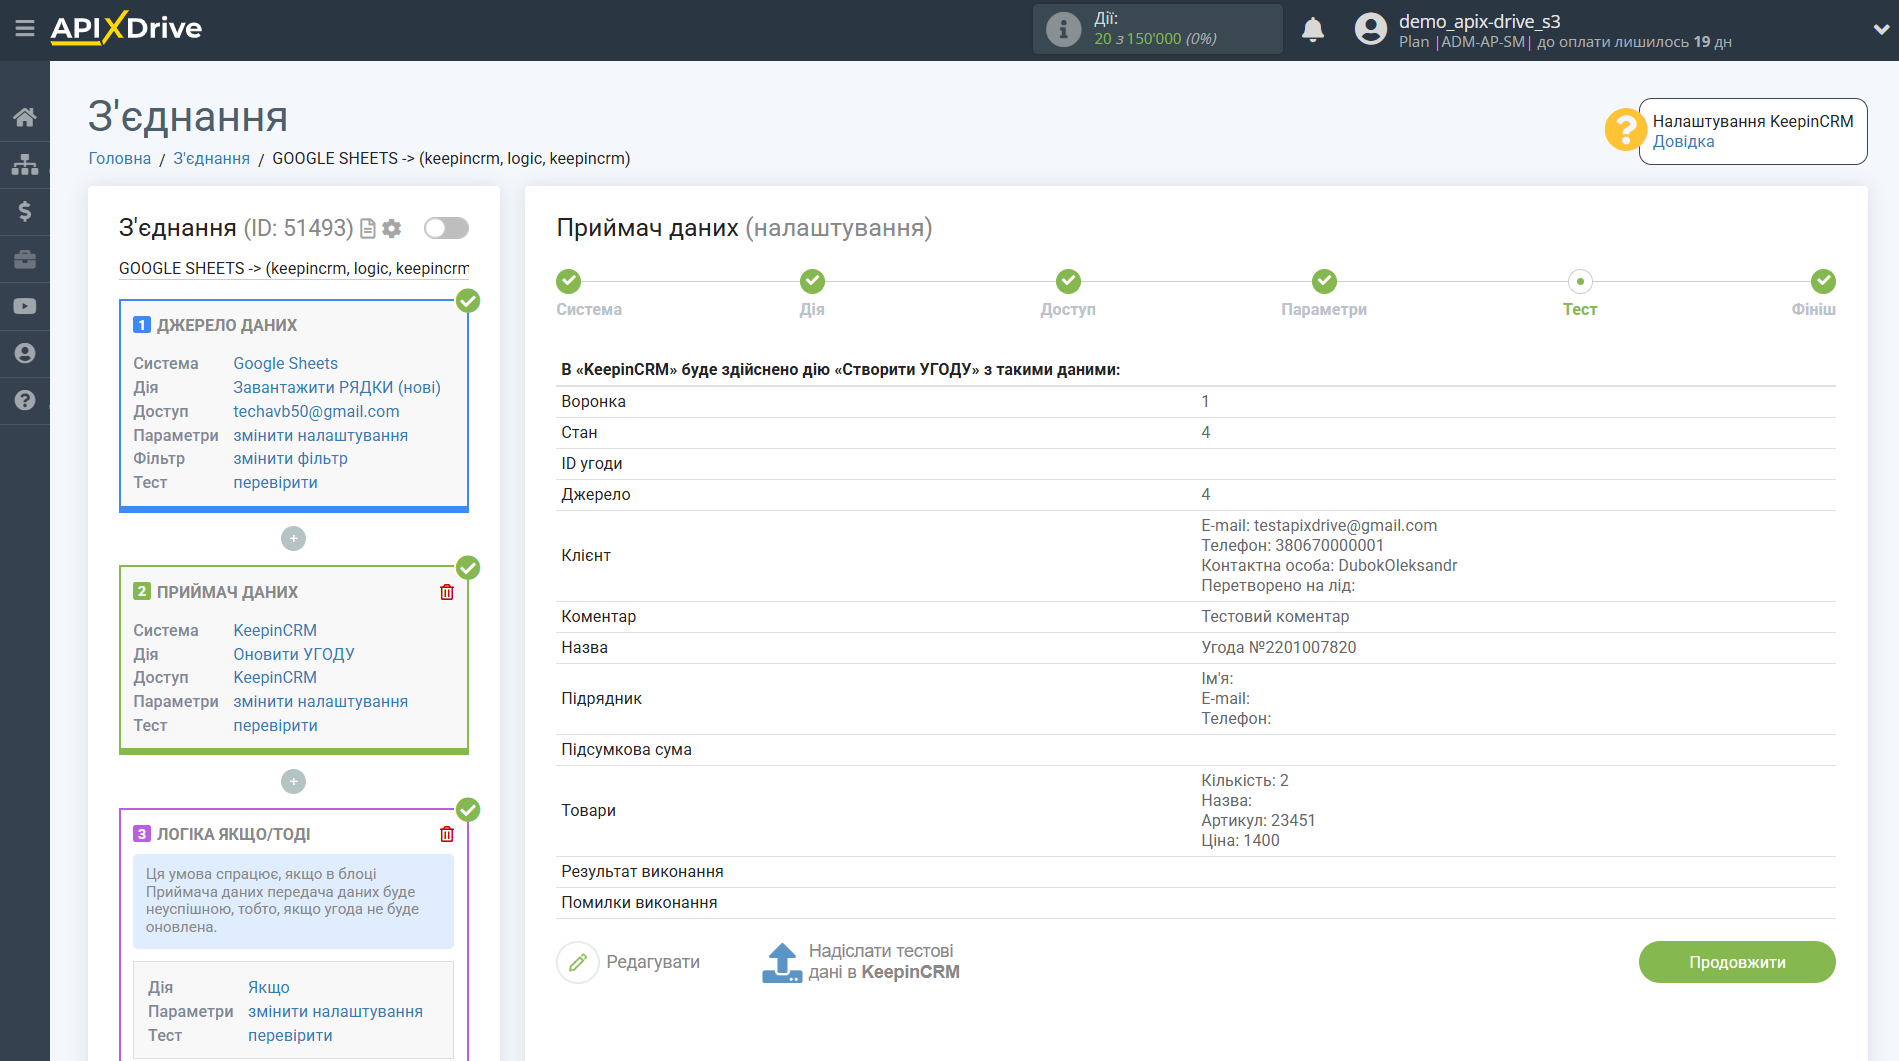Edit the connection name field
Image resolution: width=1899 pixels, height=1061 pixels.
294,268
